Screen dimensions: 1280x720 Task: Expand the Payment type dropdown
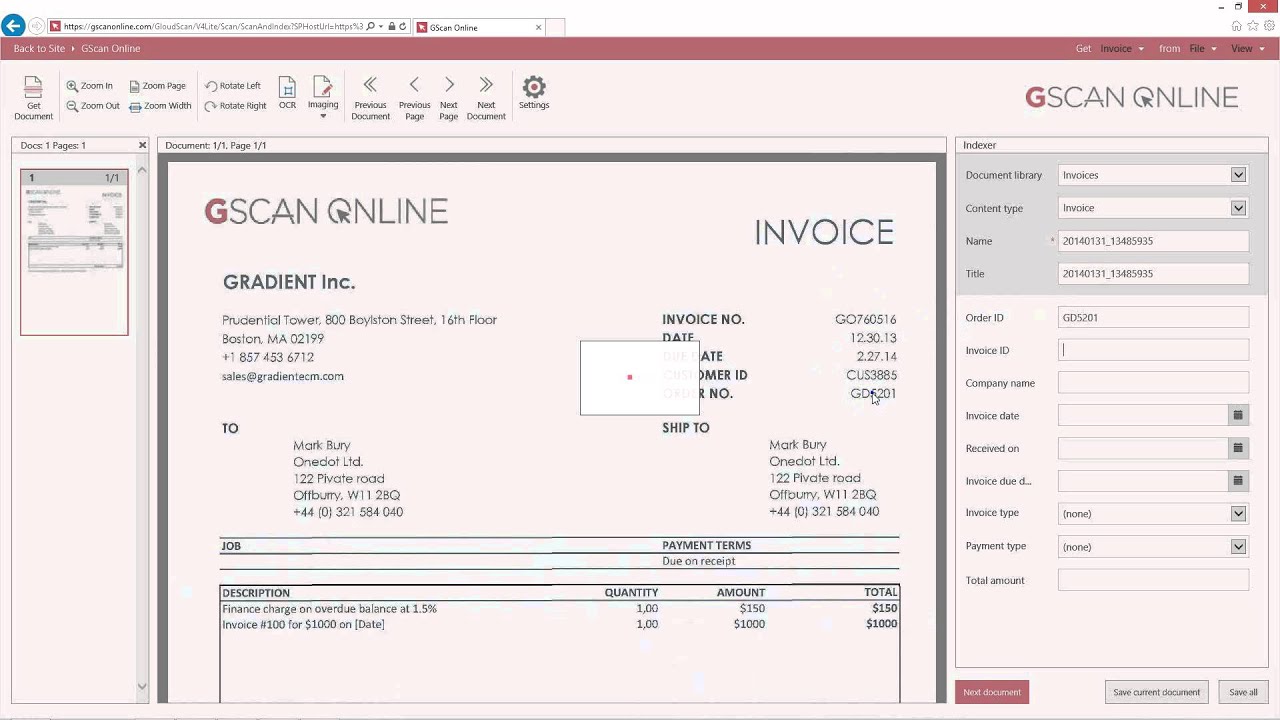coord(1238,546)
